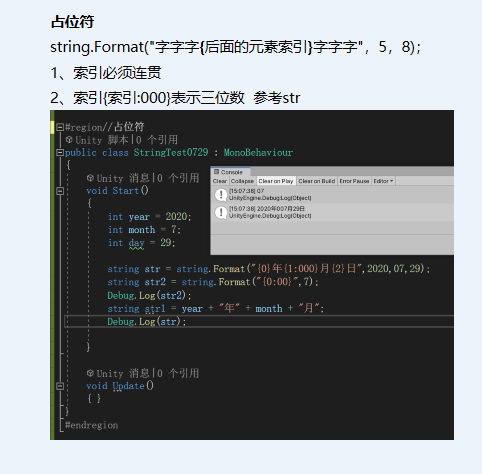The height and width of the screenshot is (474, 482).
Task: Click the Clear button in Console
Action: 220,181
